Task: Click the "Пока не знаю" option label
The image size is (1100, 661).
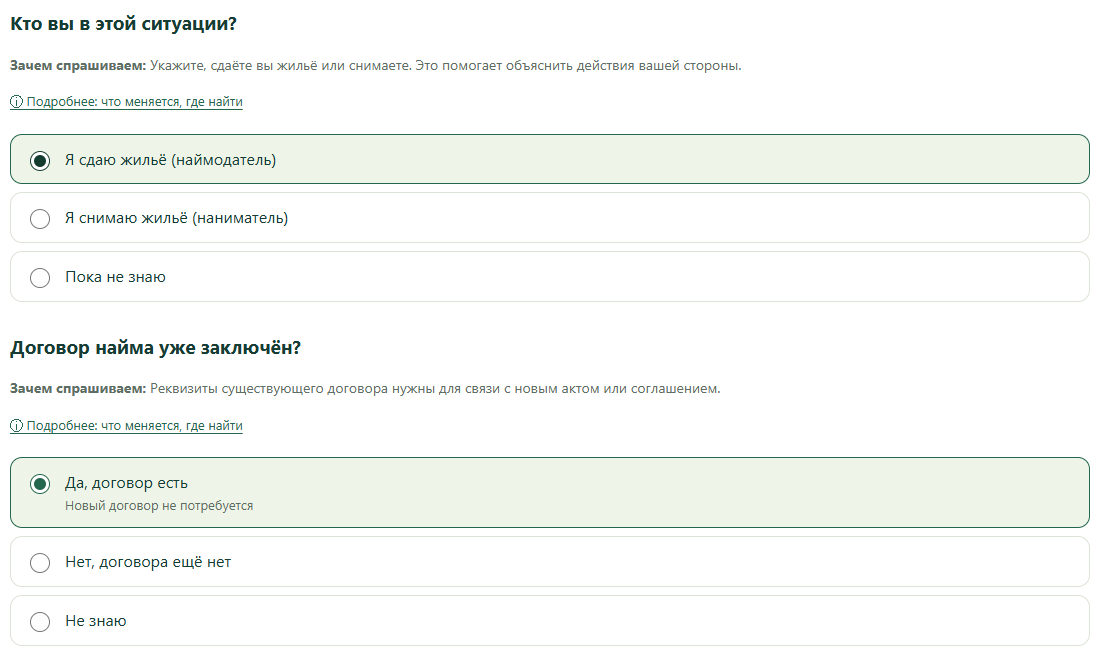Action: point(116,277)
